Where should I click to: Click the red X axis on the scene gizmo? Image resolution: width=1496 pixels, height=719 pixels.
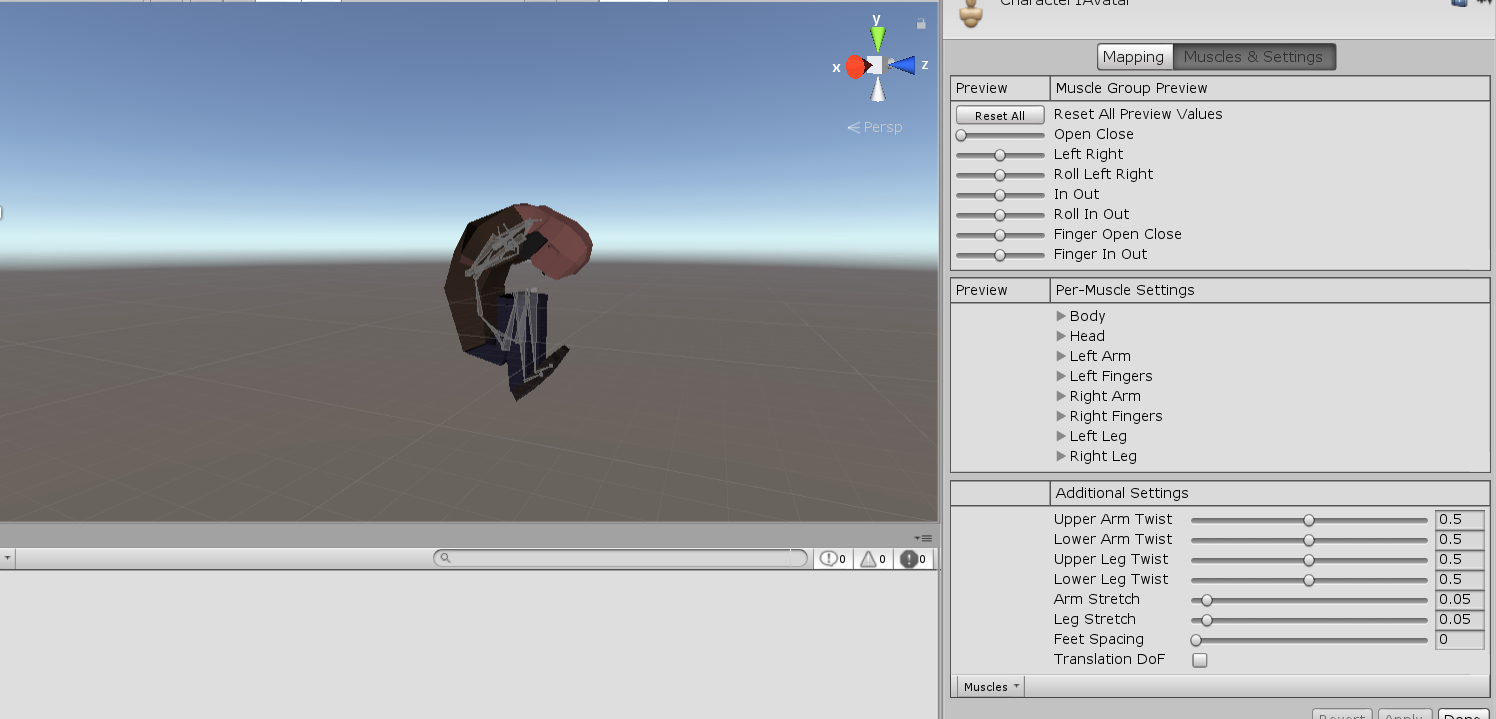tap(854, 66)
